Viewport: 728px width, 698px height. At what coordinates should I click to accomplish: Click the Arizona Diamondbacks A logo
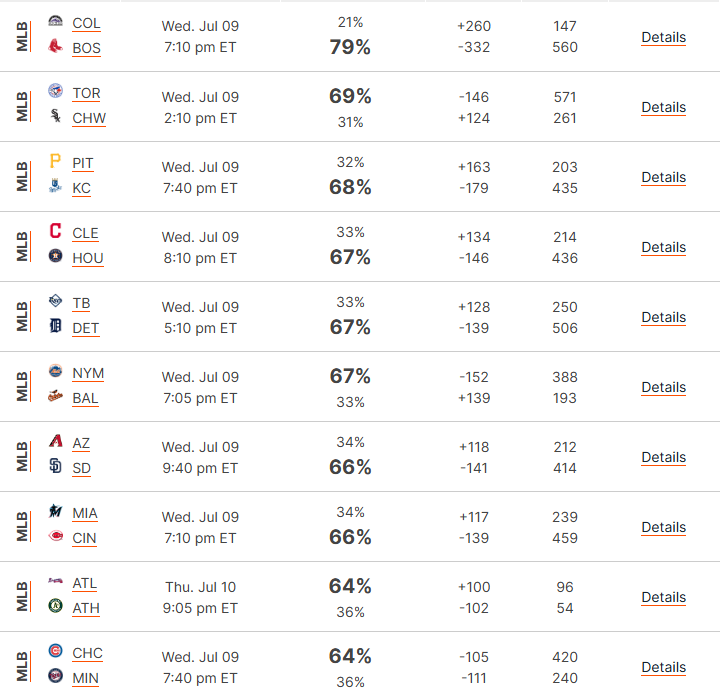(55, 440)
